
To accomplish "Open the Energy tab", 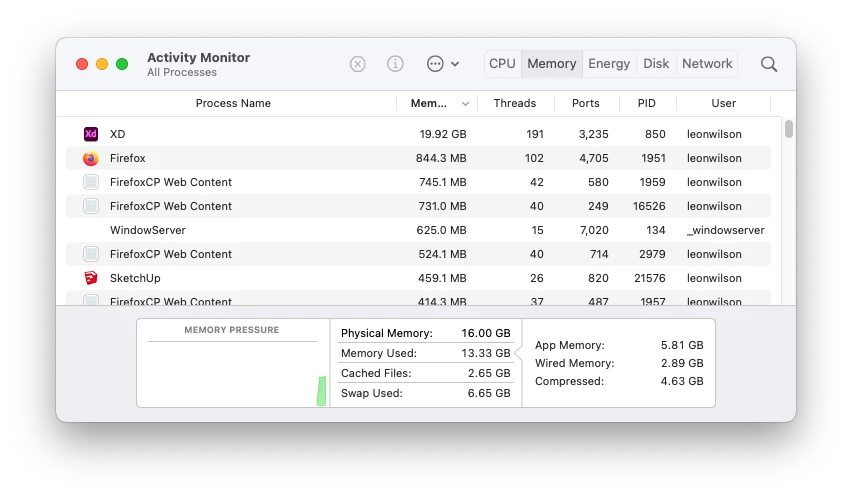I will (609, 64).
